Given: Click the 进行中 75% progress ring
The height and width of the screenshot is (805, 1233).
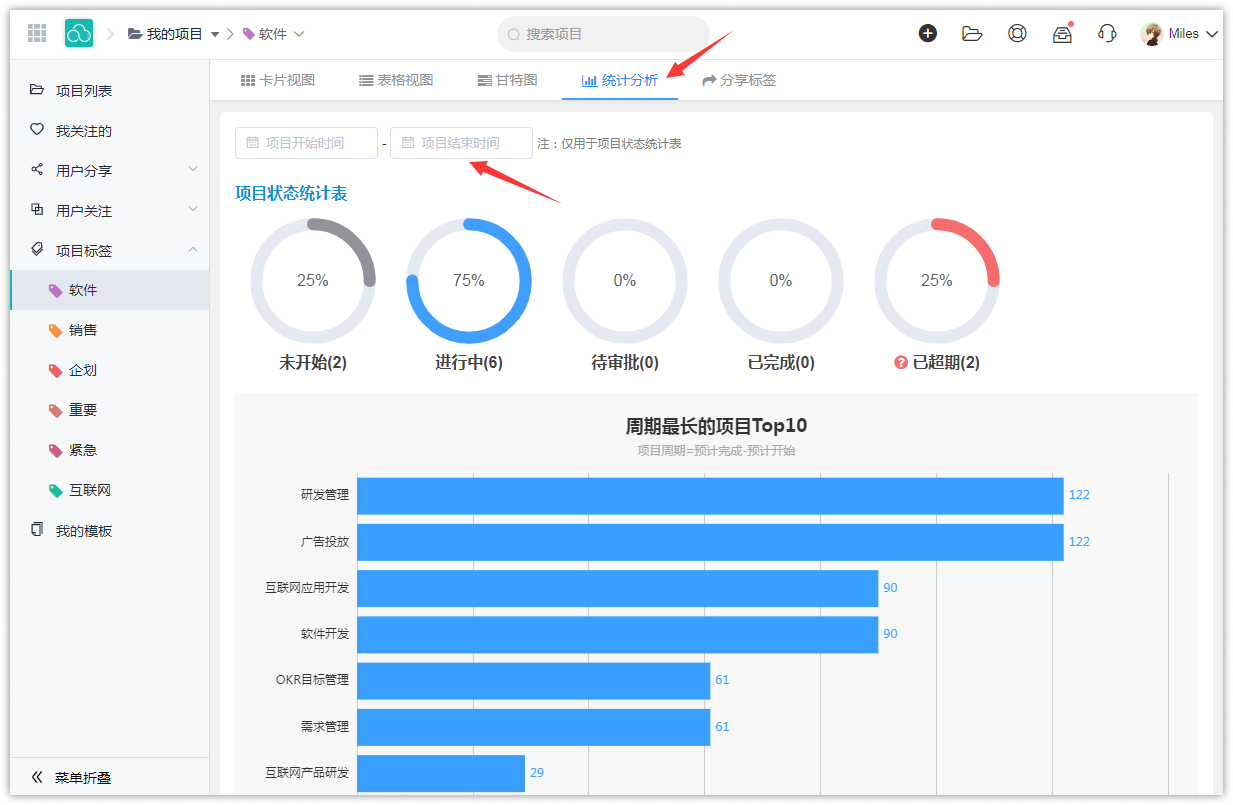Looking at the screenshot, I should tap(469, 281).
